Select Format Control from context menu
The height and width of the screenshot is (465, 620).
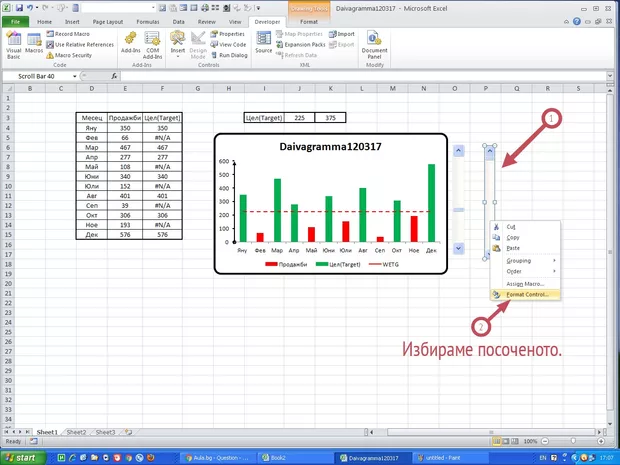[525, 295]
